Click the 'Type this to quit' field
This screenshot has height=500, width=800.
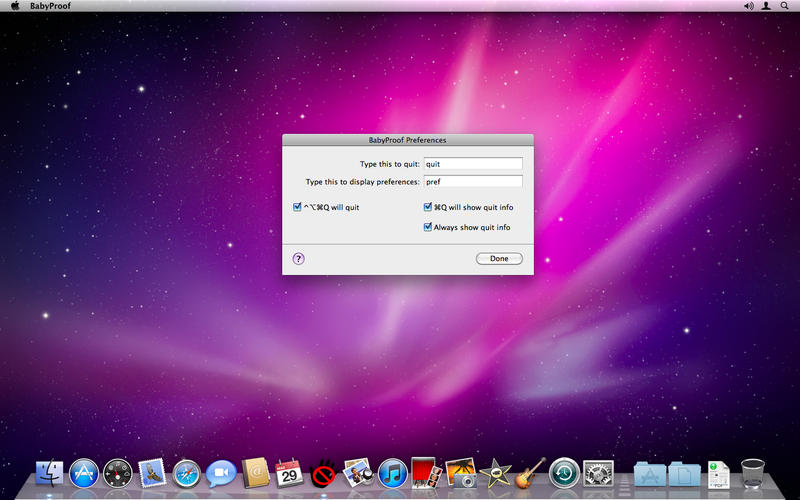[473, 164]
